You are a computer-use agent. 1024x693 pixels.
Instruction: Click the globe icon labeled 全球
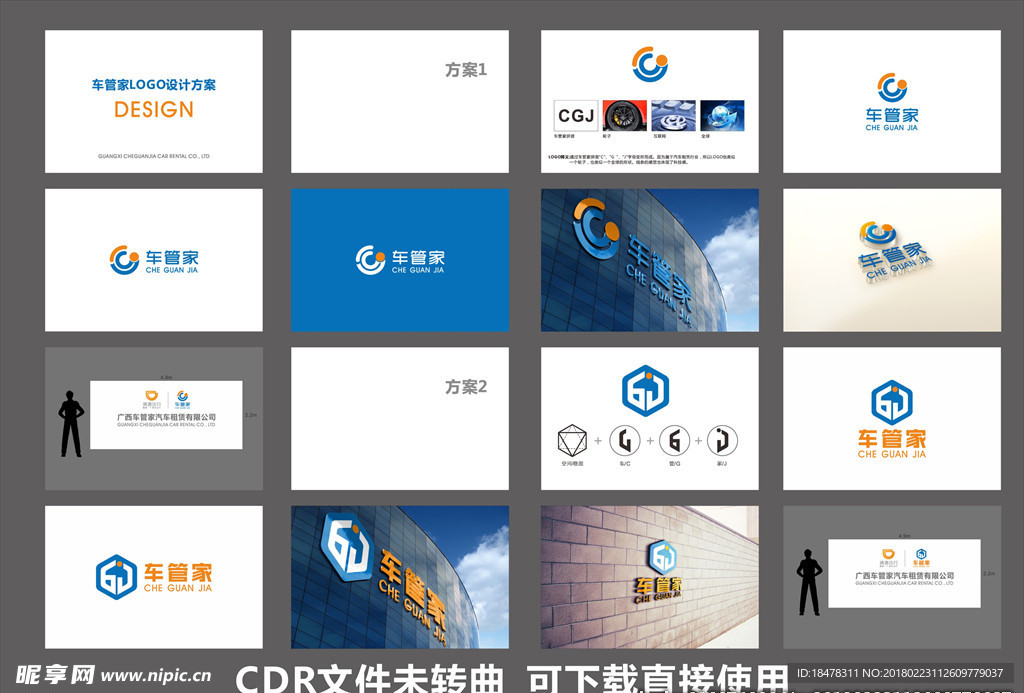point(722,115)
